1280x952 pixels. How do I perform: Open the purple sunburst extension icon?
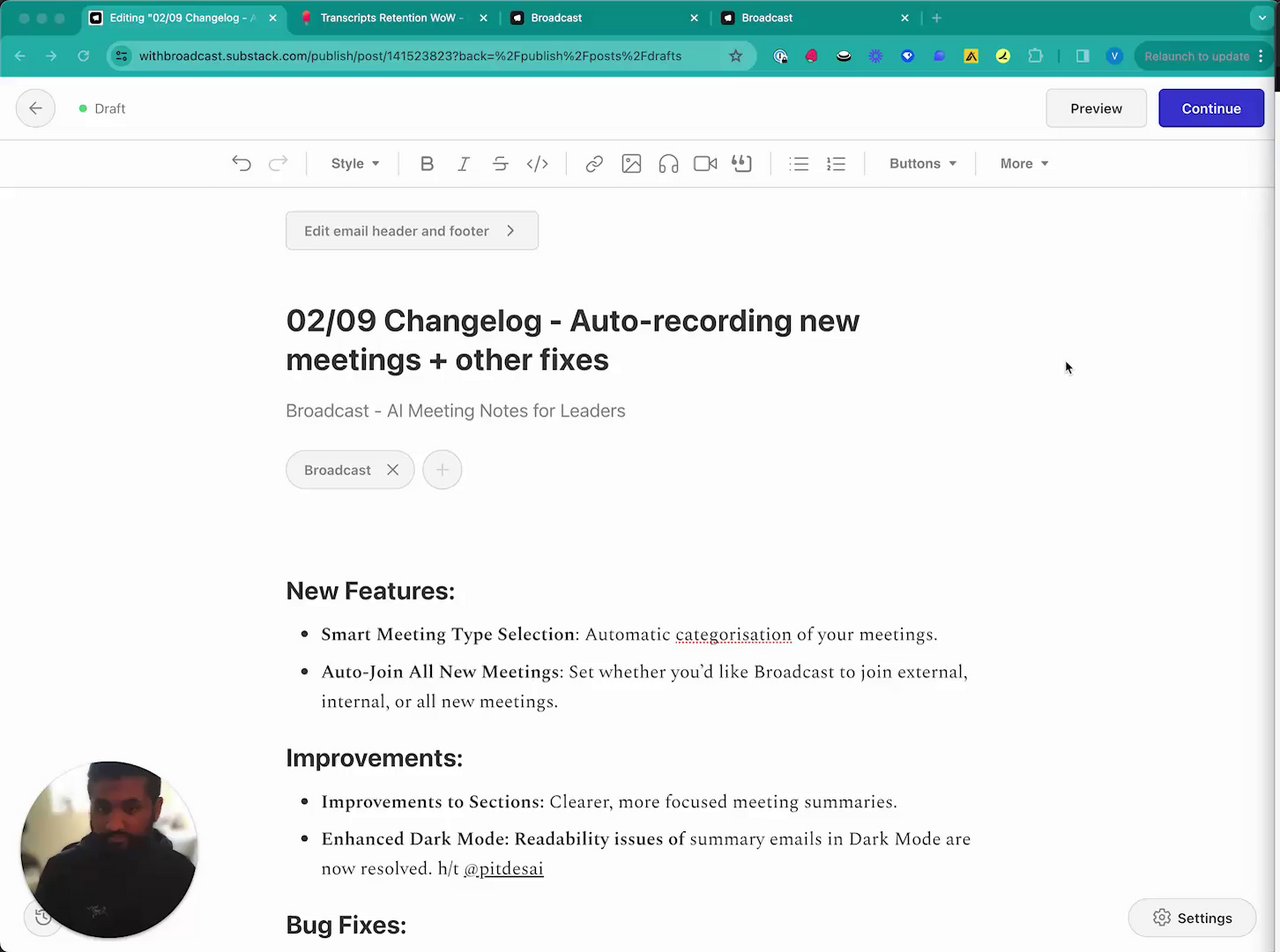(x=876, y=56)
